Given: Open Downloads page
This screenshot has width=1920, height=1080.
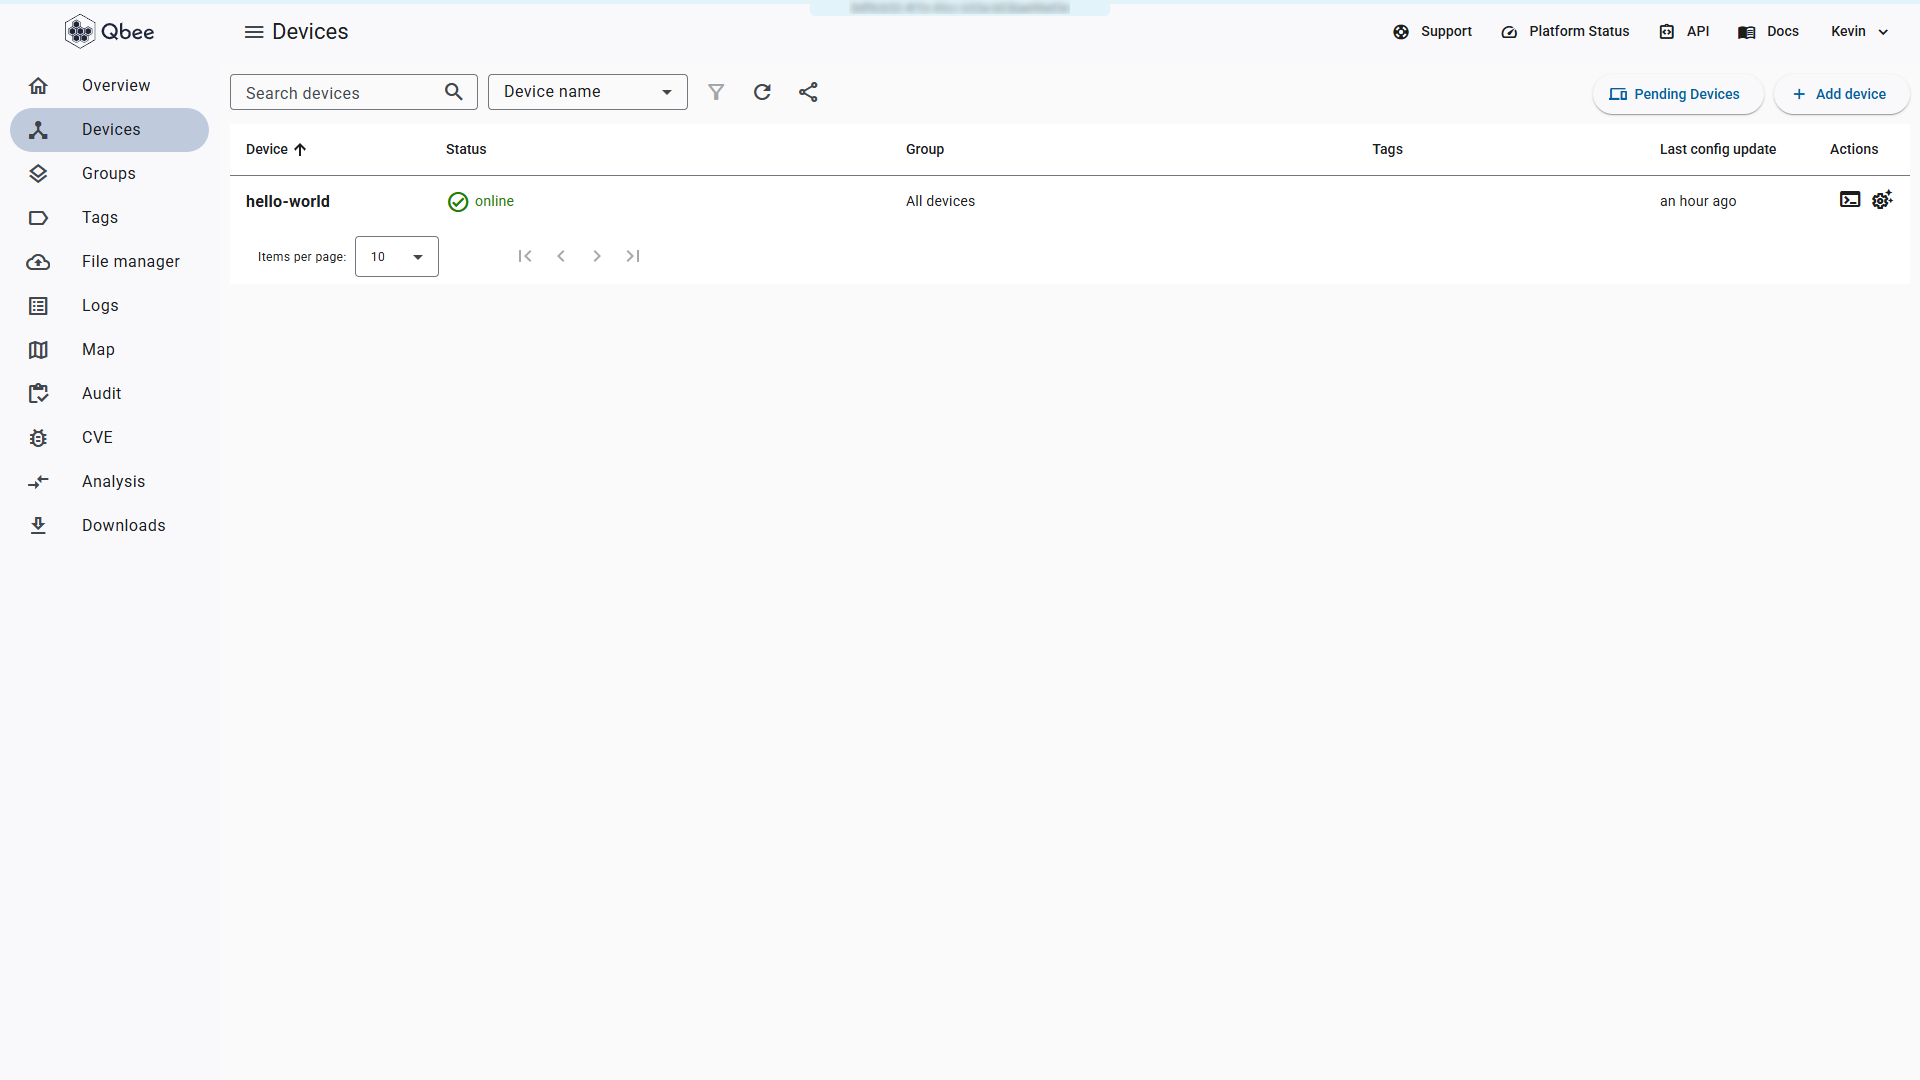Looking at the screenshot, I should coord(109,526).
